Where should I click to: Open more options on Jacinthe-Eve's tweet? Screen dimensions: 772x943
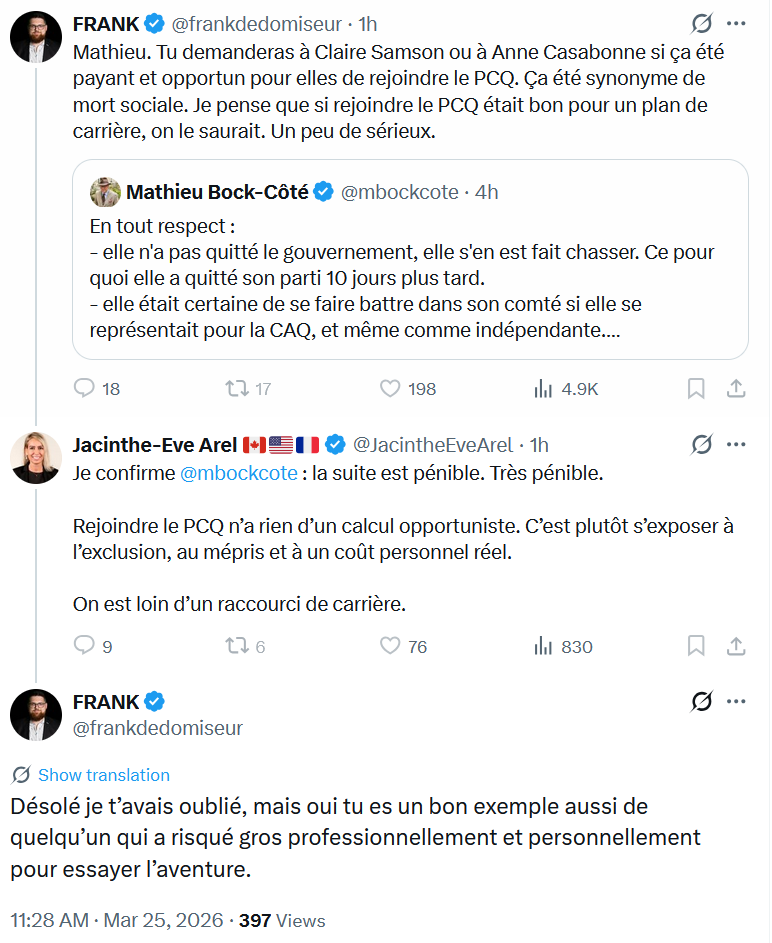736,444
